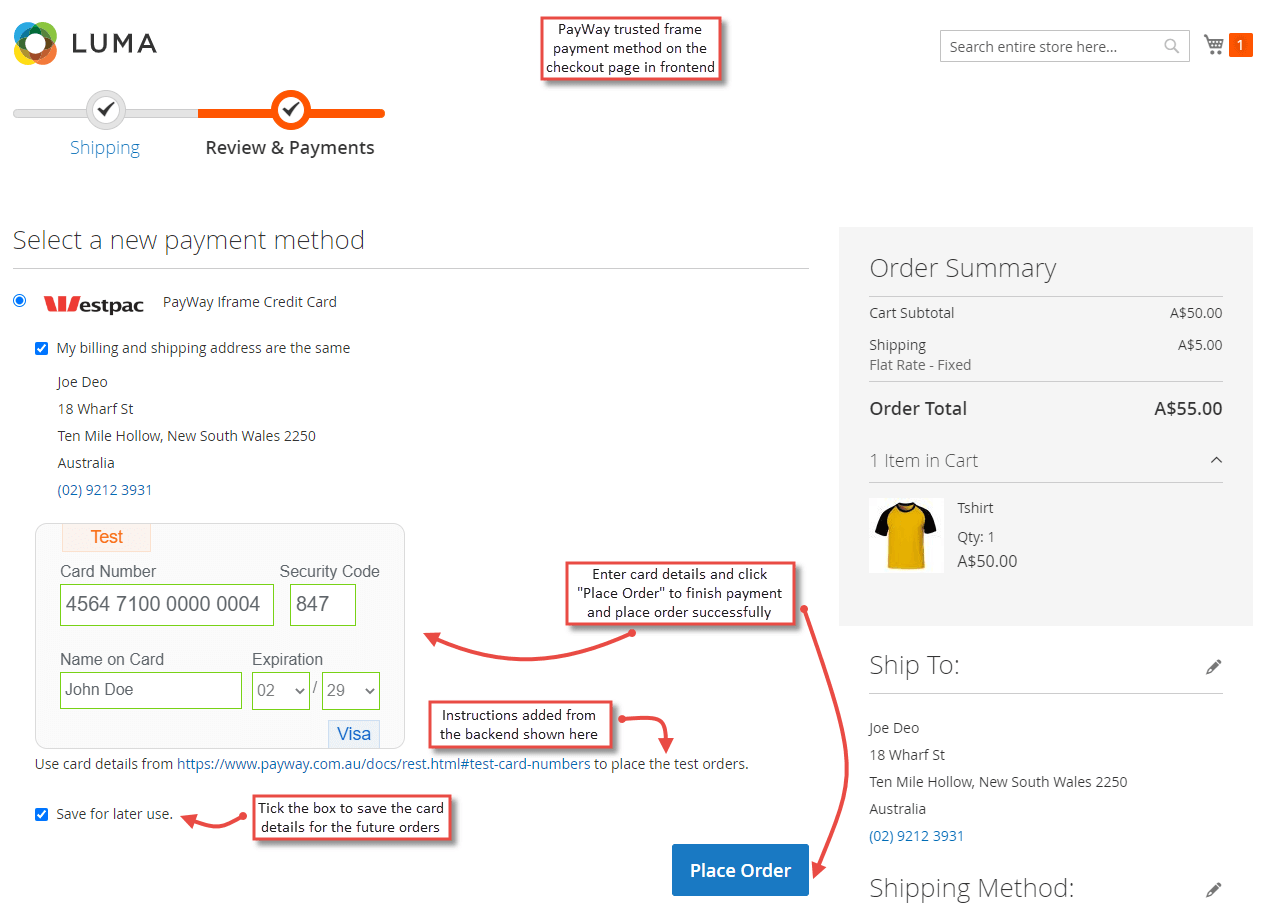The image size is (1262, 911).
Task: Click the Shipping step checkmark icon
Action: [105, 110]
